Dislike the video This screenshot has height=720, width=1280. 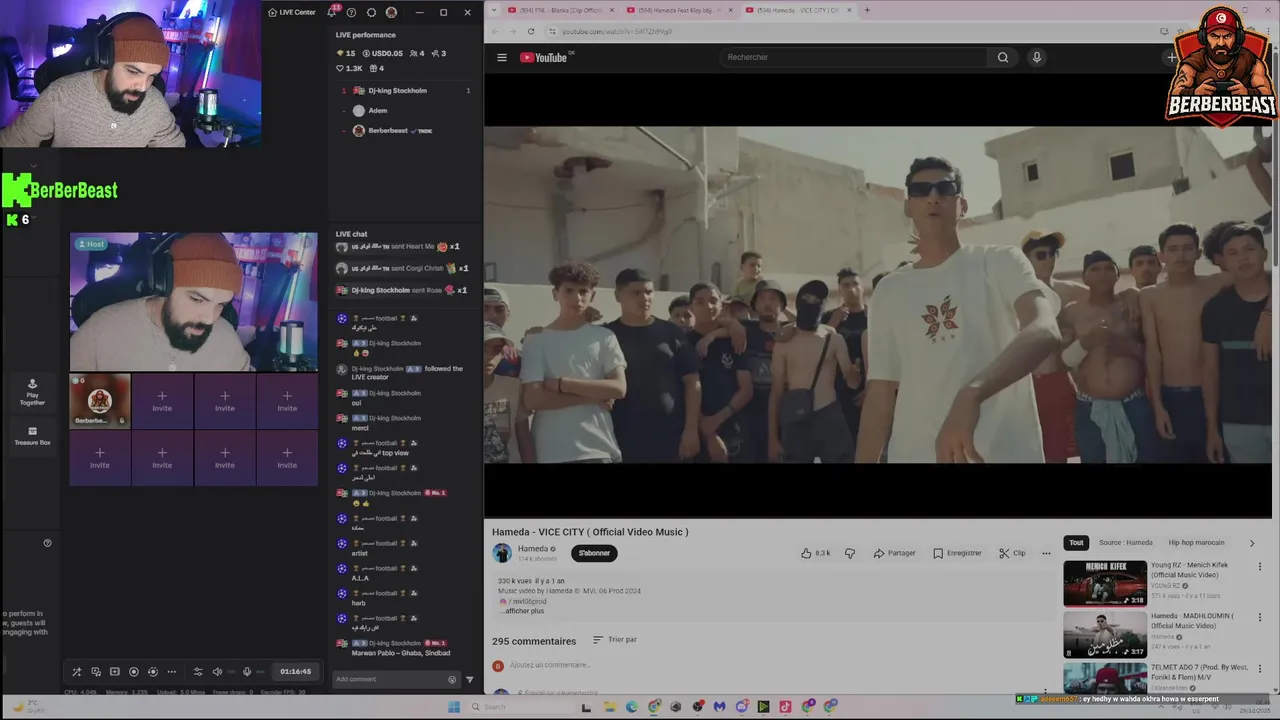[850, 553]
